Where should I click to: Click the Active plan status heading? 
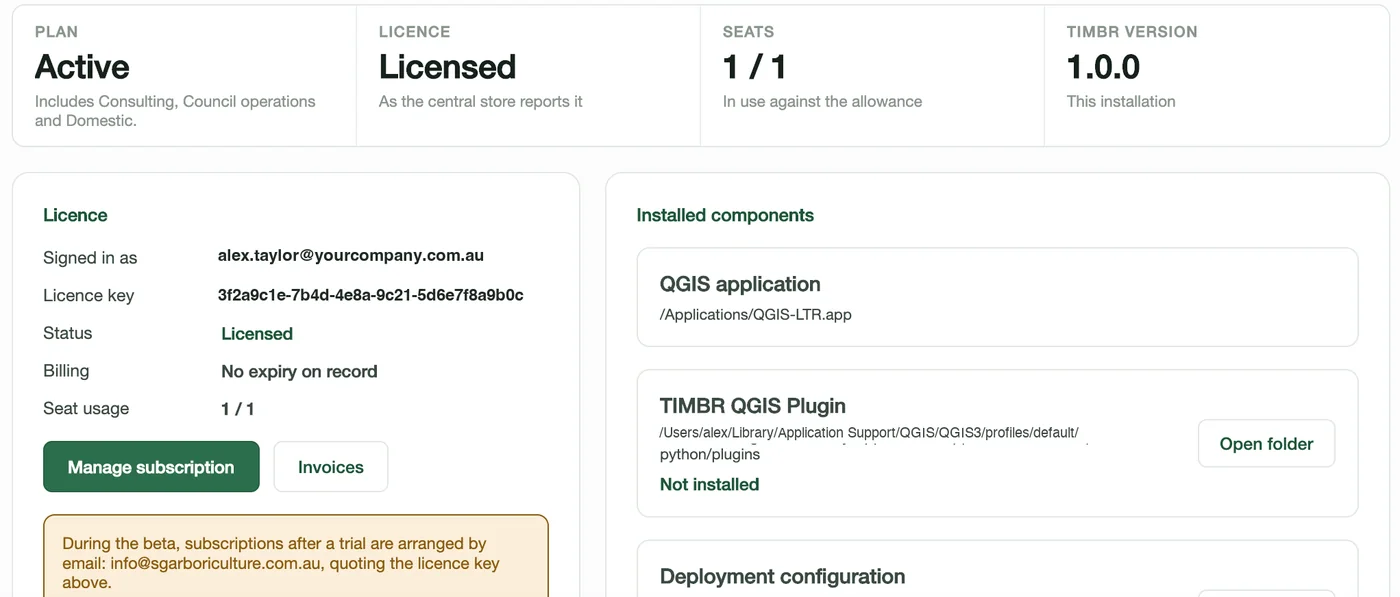(x=82, y=67)
